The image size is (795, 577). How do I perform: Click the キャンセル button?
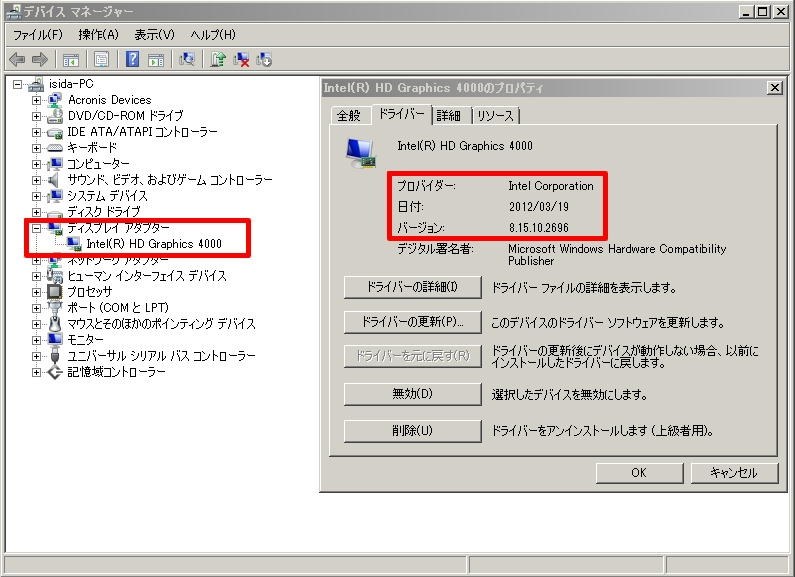[734, 473]
